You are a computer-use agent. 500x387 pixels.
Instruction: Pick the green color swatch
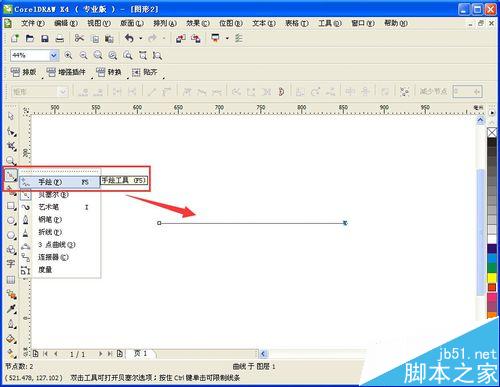pos(492,268)
